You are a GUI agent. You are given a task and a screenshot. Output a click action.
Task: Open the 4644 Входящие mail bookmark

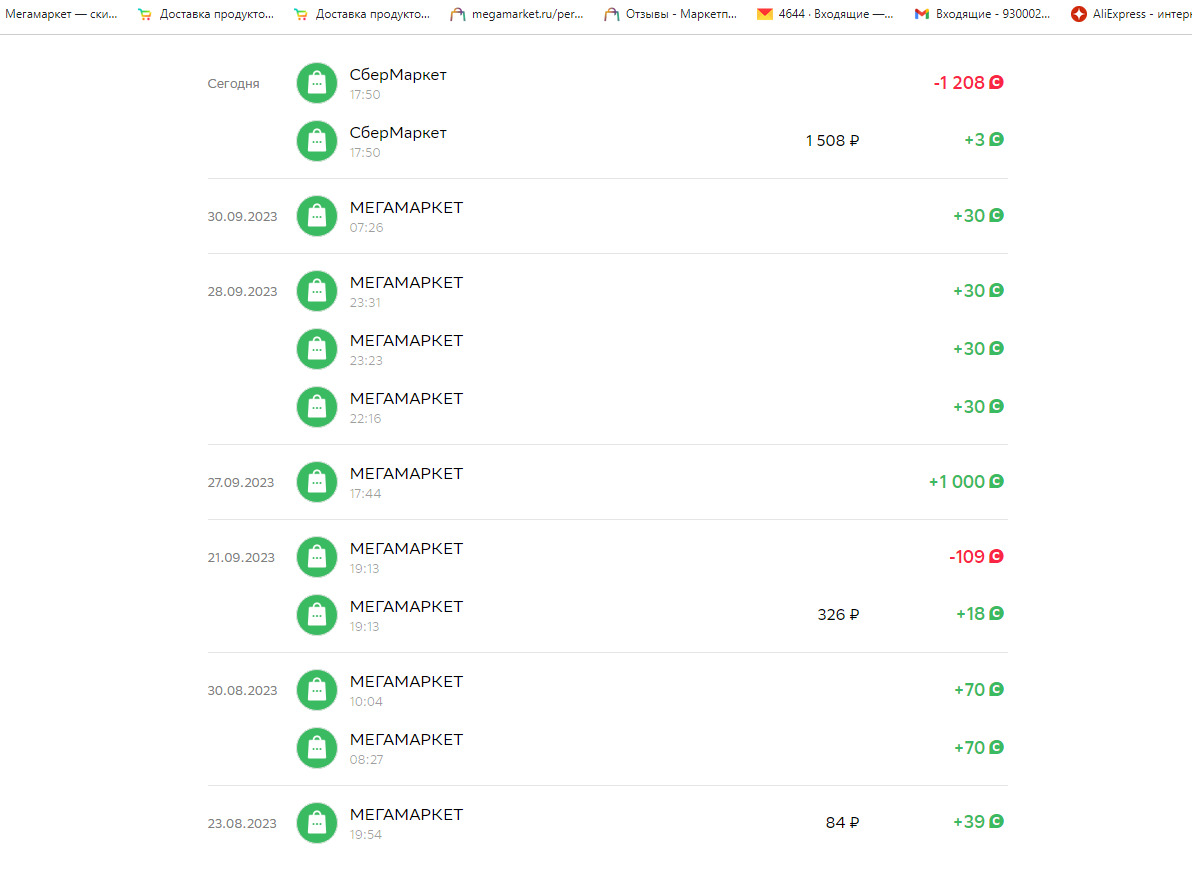click(825, 14)
